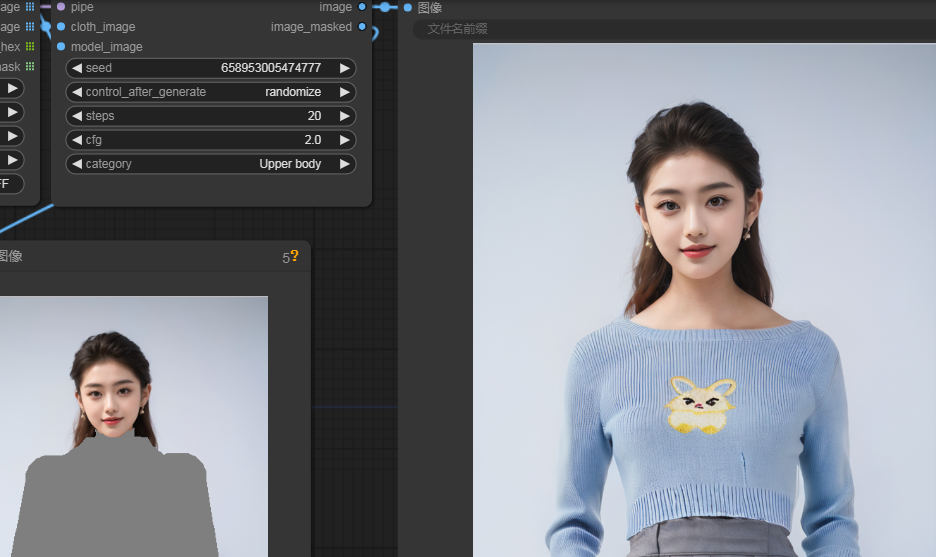The width and height of the screenshot is (936, 557).
Task: Click the purple pipe input socket
Action: 61,7
